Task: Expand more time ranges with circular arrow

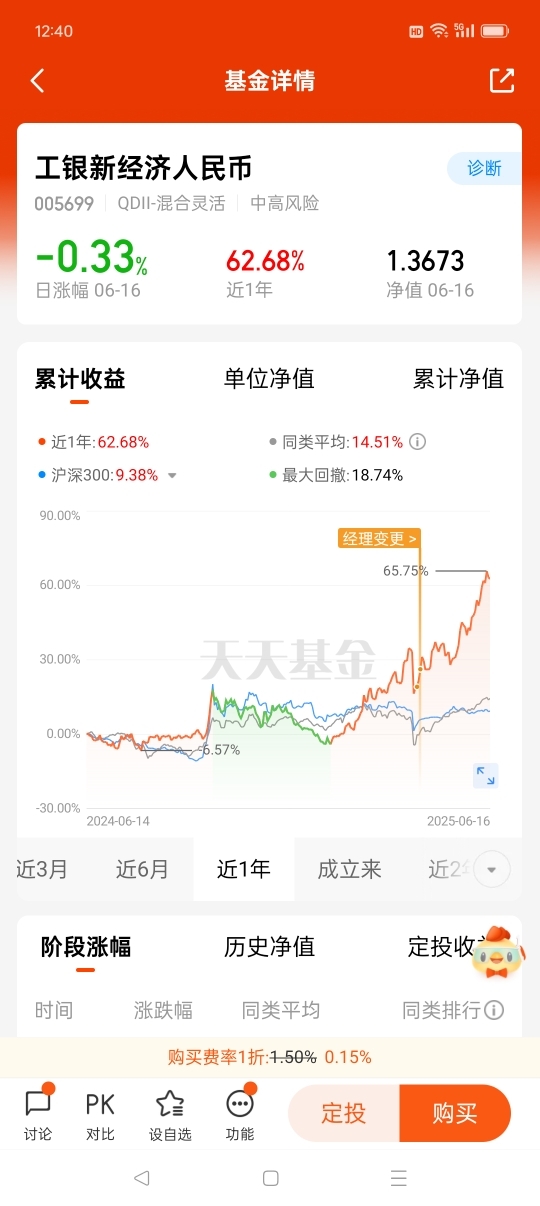Action: (x=491, y=869)
